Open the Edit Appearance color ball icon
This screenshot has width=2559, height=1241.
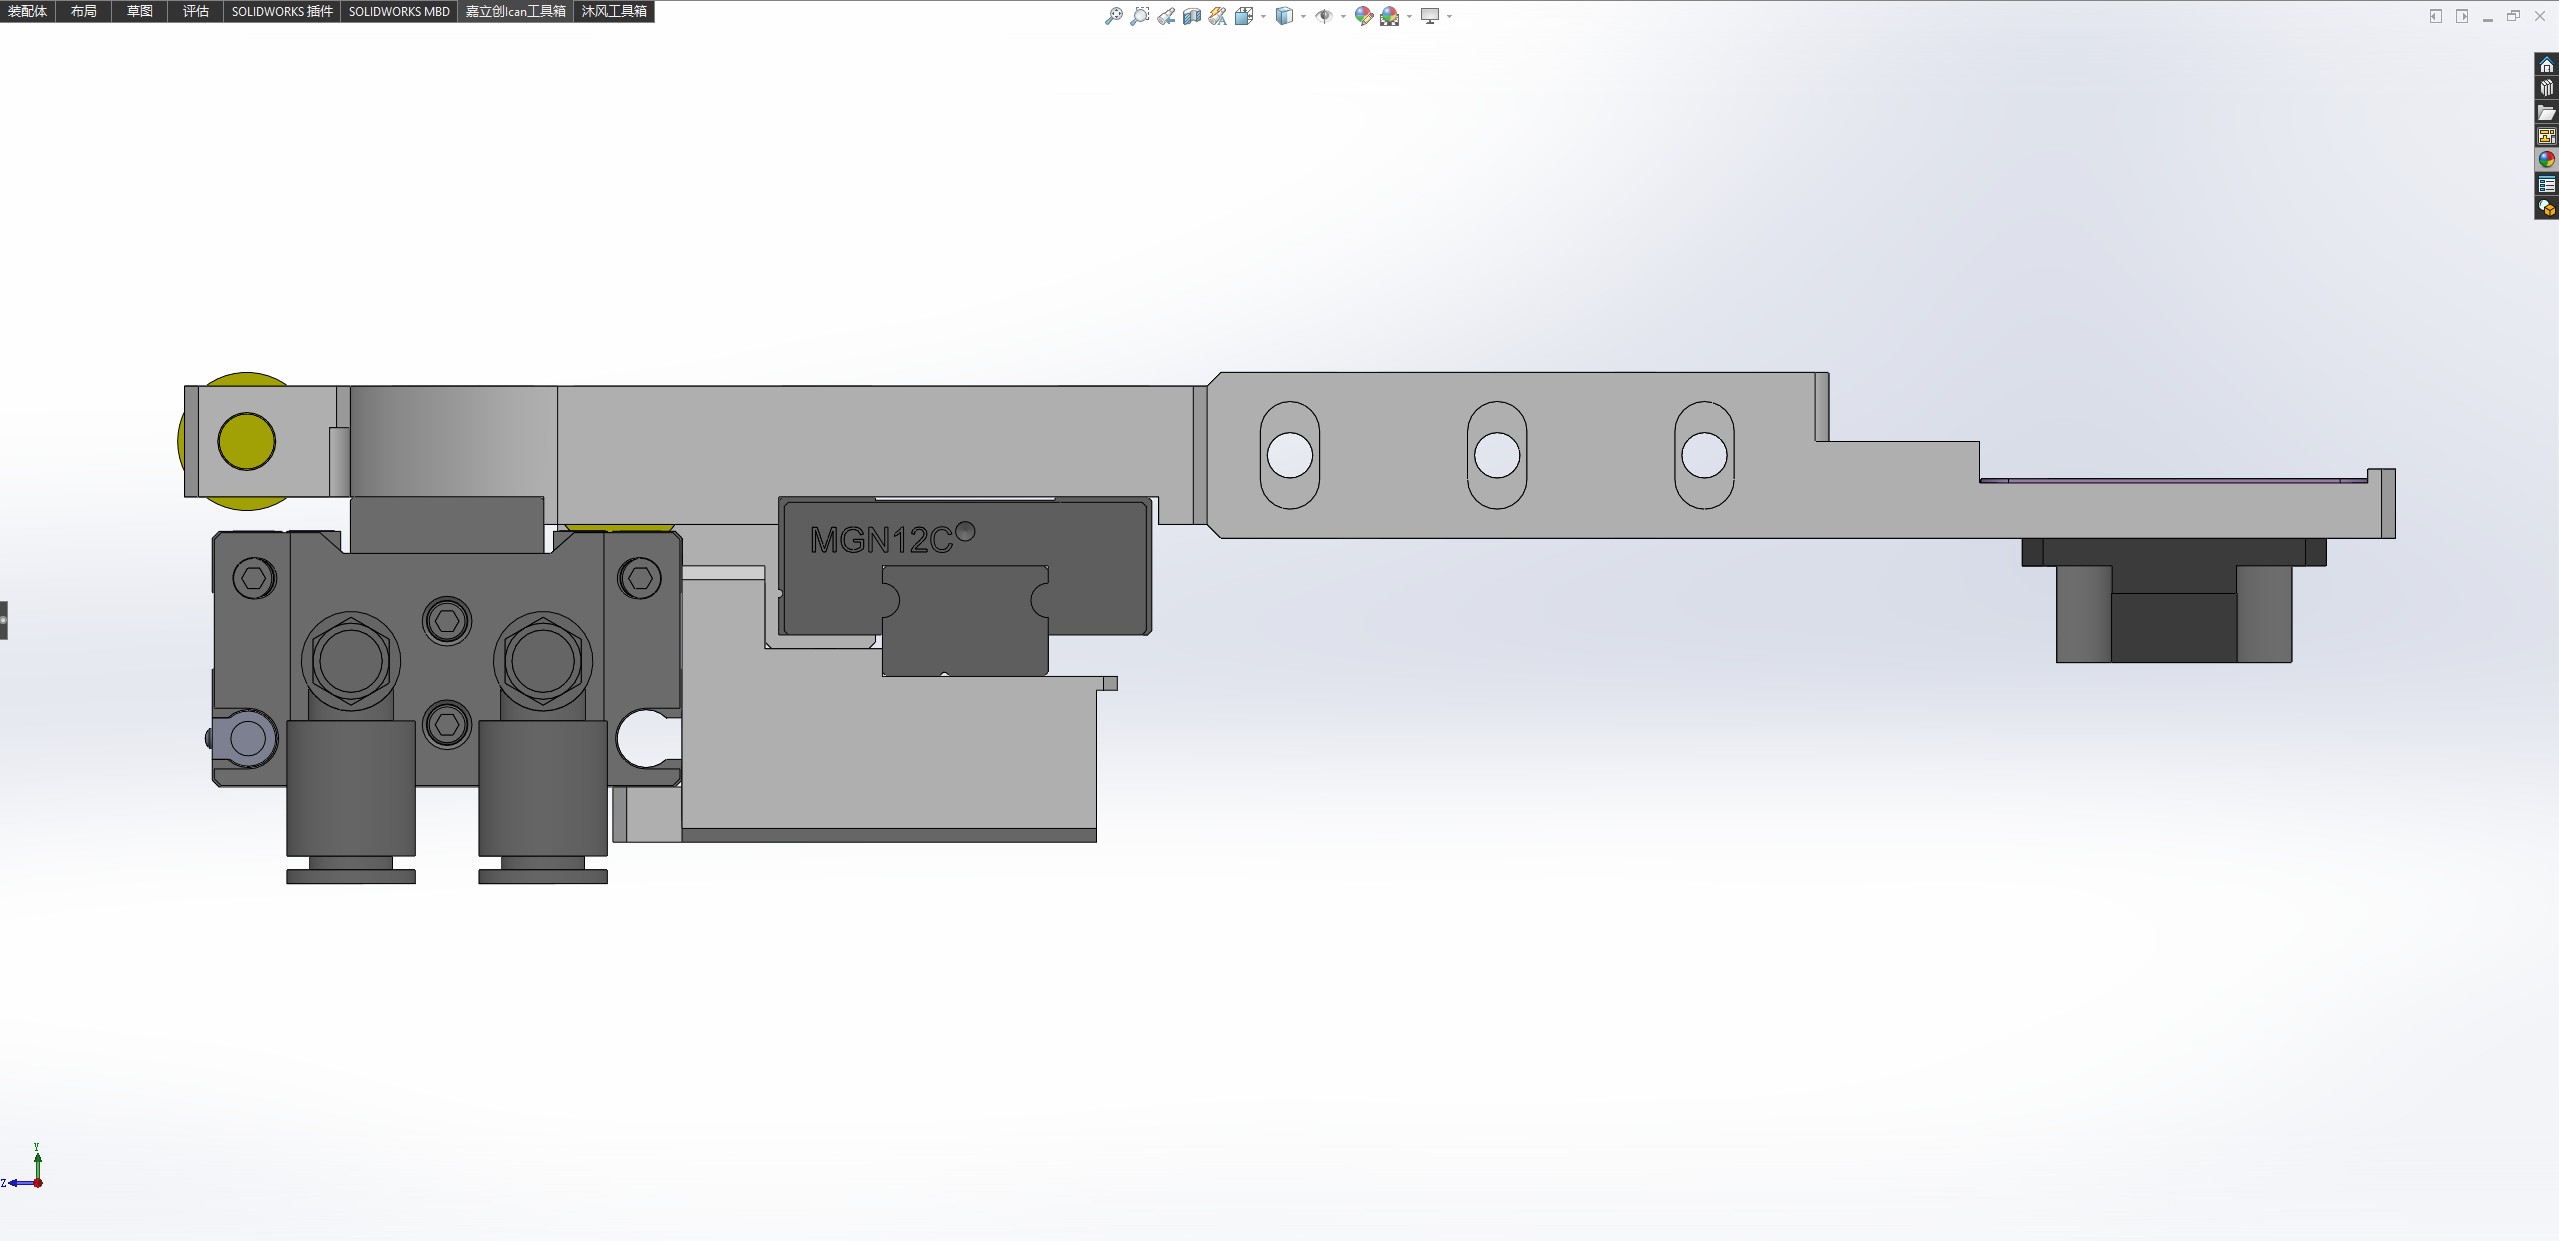pyautogui.click(x=1363, y=16)
